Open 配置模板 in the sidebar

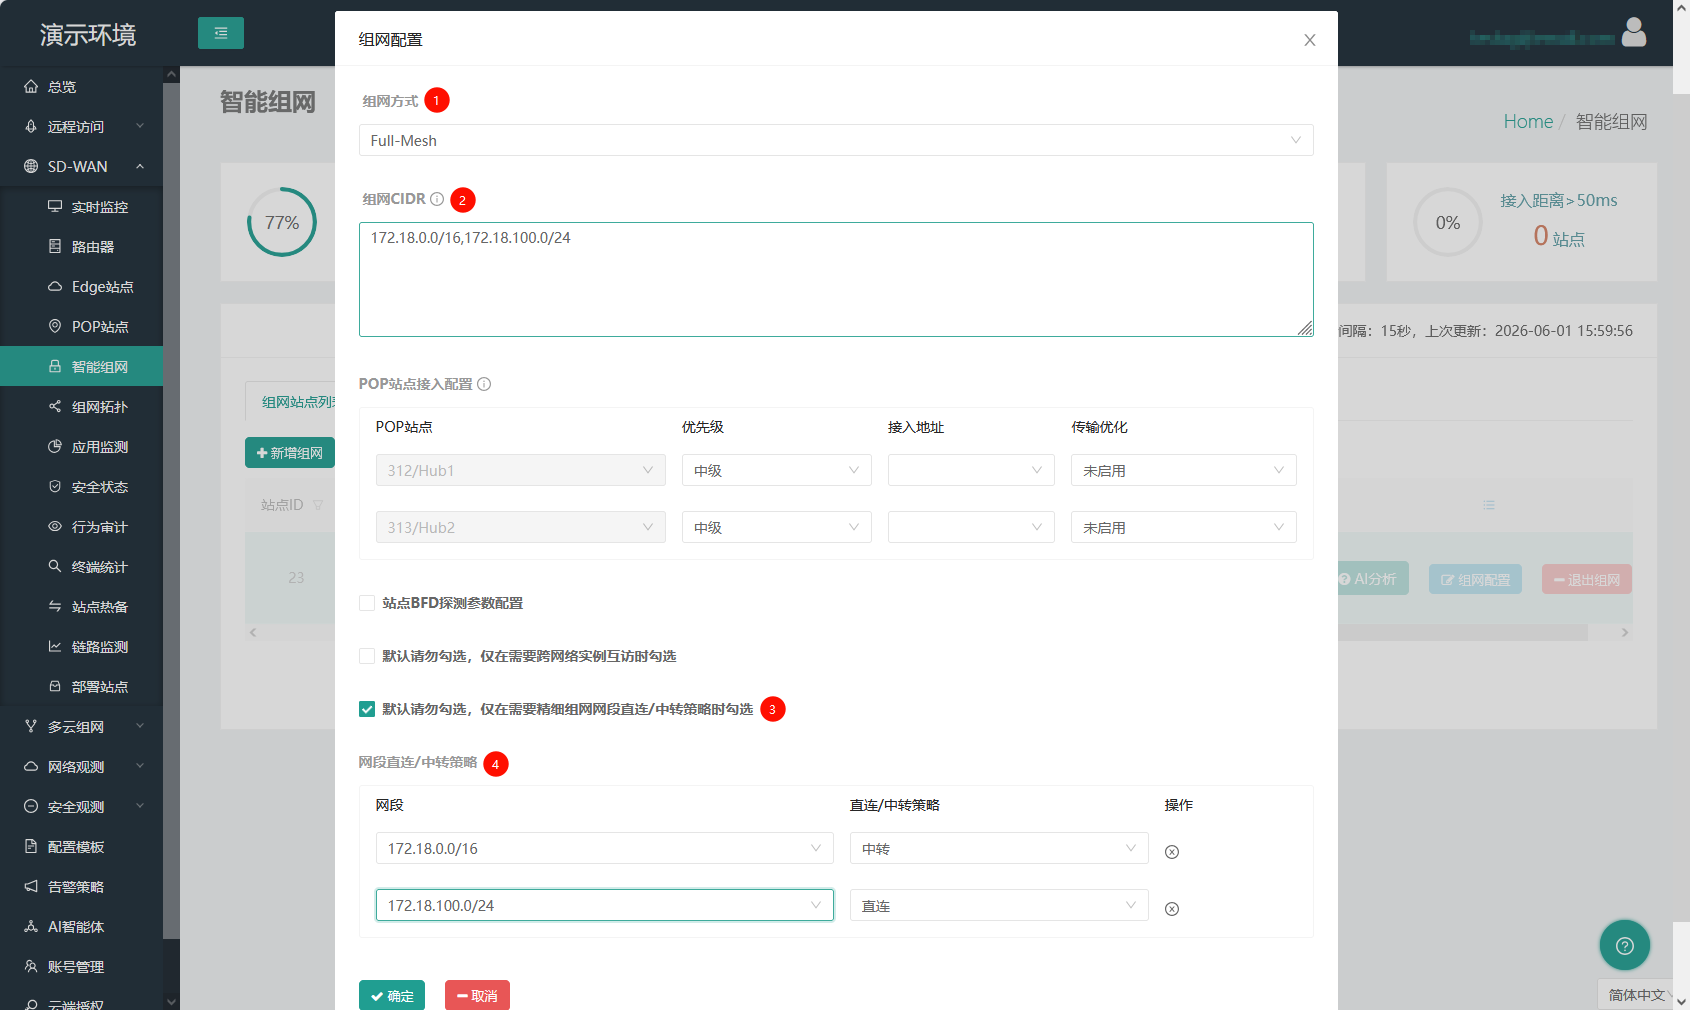[81, 847]
